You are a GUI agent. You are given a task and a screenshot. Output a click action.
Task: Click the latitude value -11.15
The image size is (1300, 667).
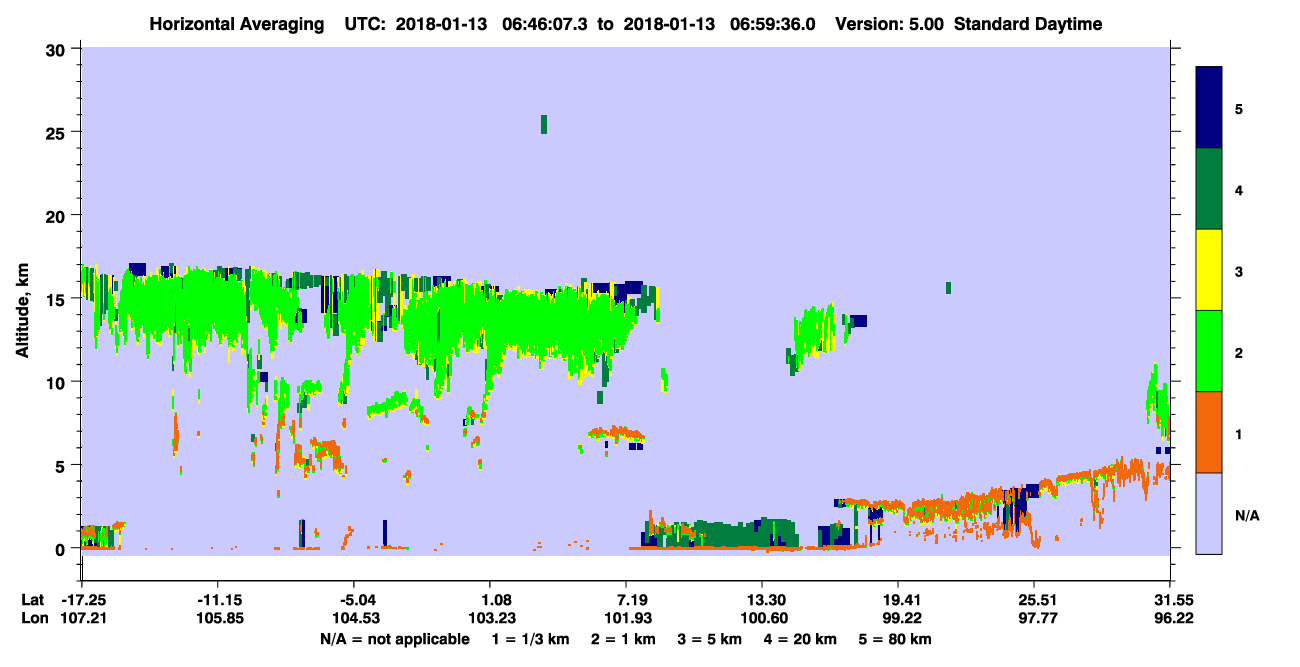coord(218,600)
